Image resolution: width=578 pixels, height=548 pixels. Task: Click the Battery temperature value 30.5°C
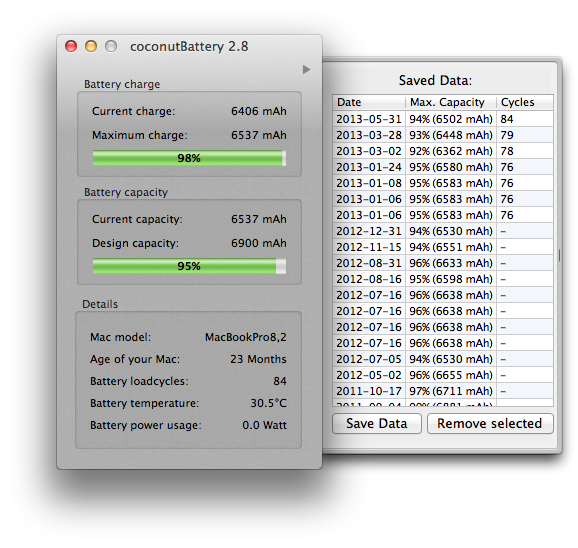[268, 403]
